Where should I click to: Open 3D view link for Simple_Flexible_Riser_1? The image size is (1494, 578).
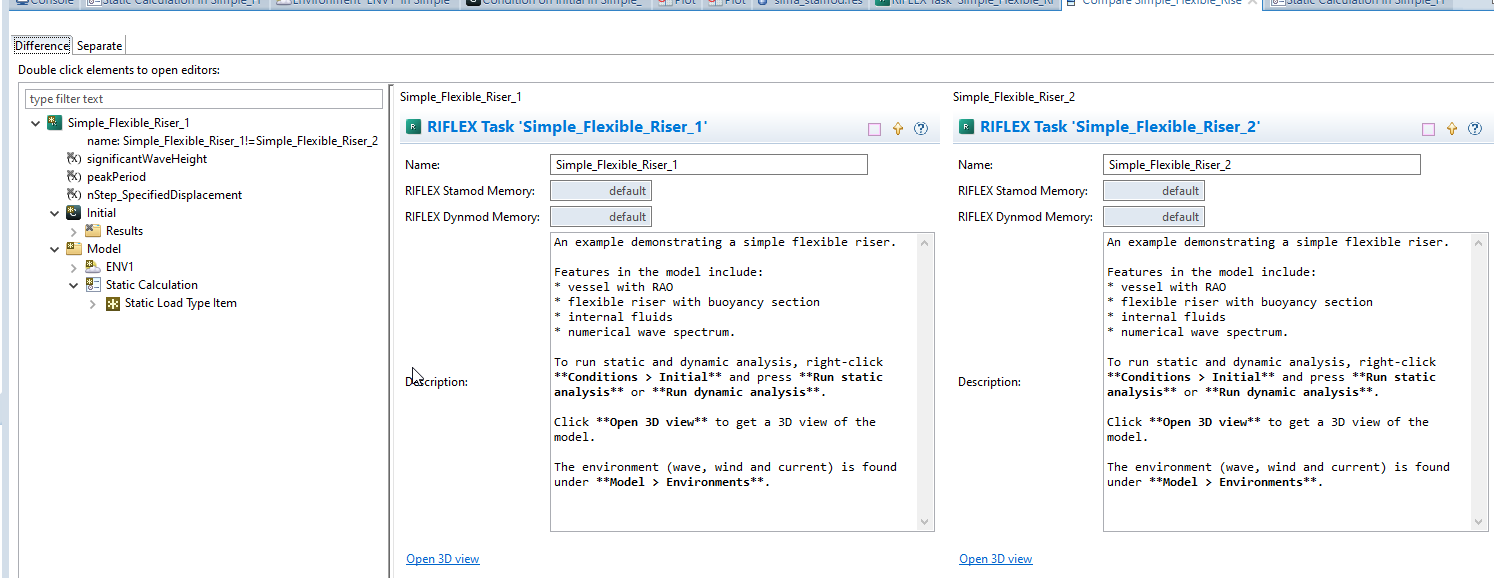click(x=442, y=559)
